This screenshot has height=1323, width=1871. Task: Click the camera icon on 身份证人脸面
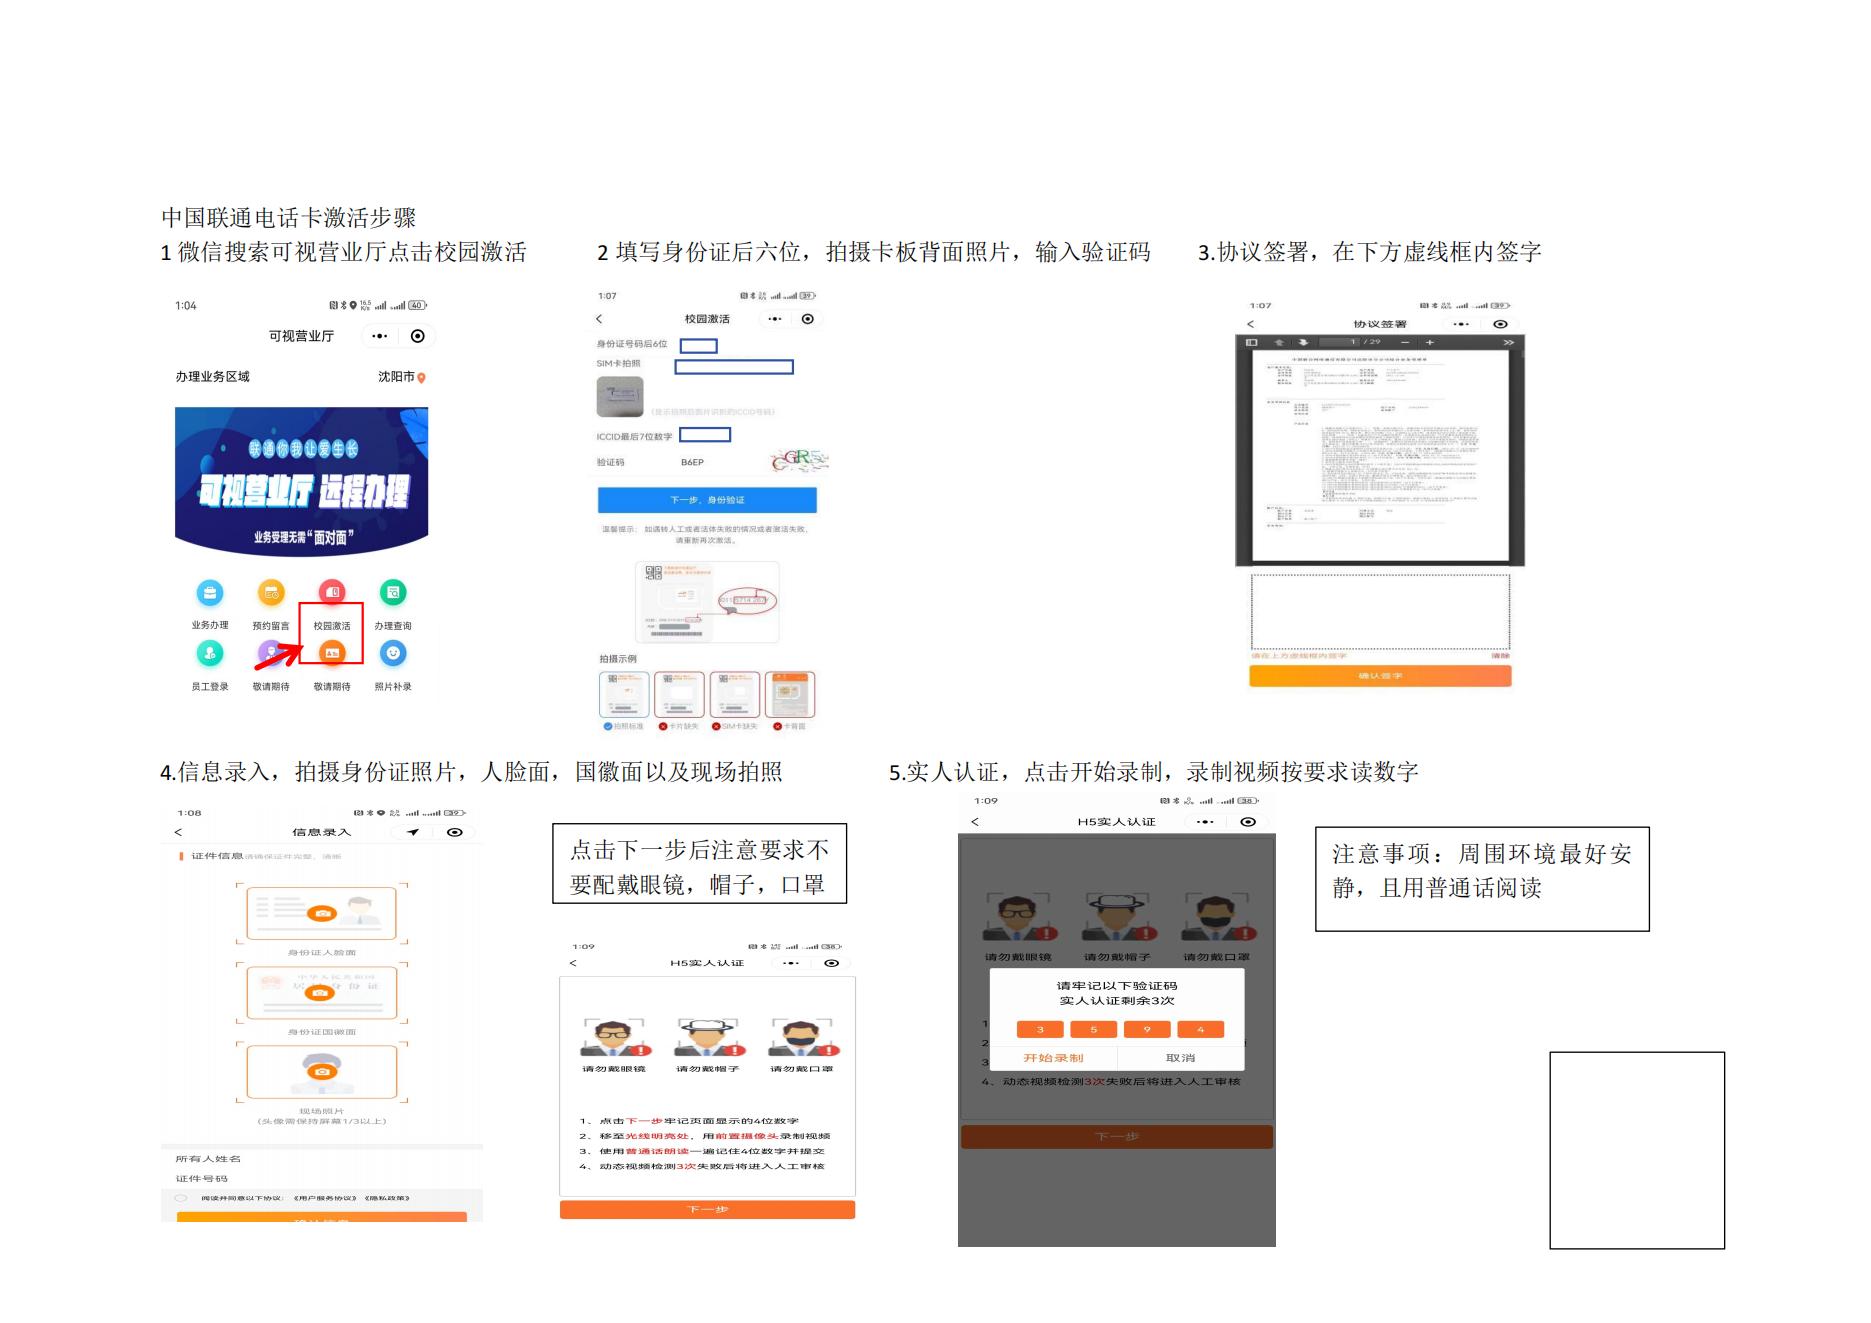(x=321, y=913)
